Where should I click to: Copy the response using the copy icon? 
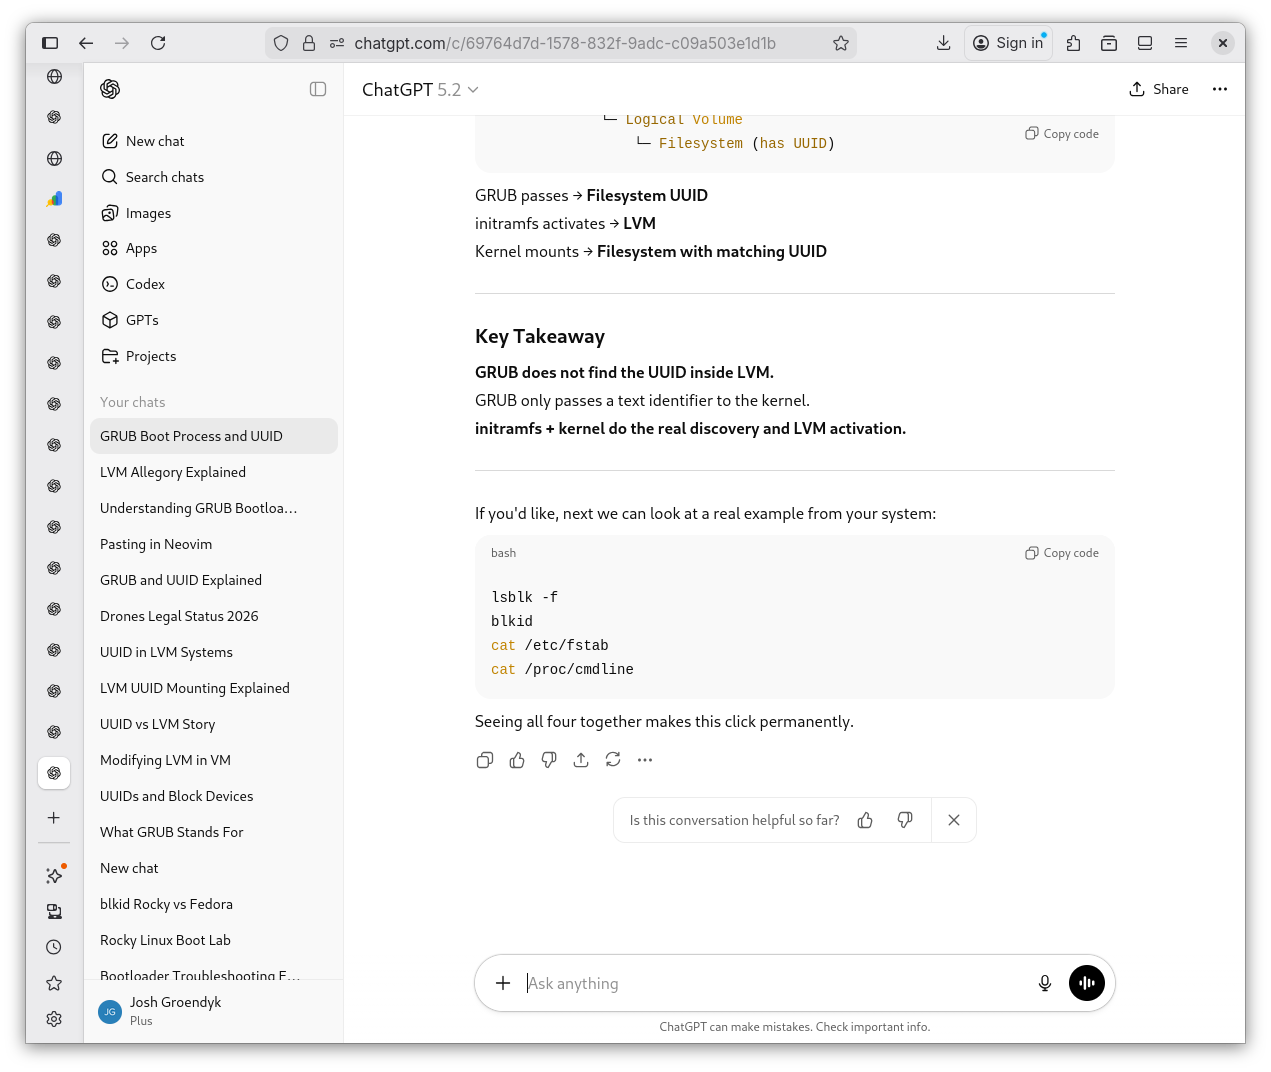point(485,760)
